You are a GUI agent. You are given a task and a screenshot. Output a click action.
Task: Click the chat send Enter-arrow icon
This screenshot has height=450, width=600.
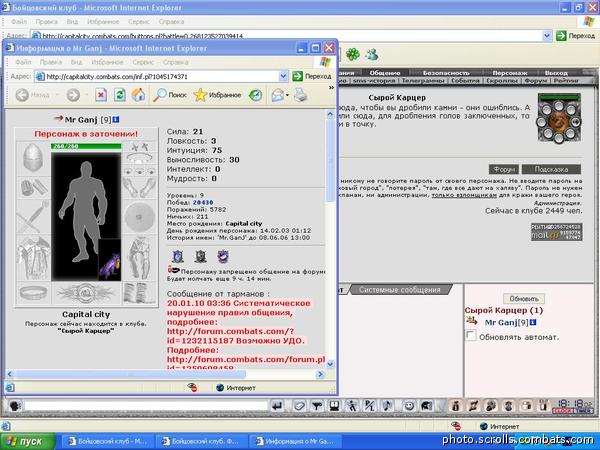[x=277, y=406]
